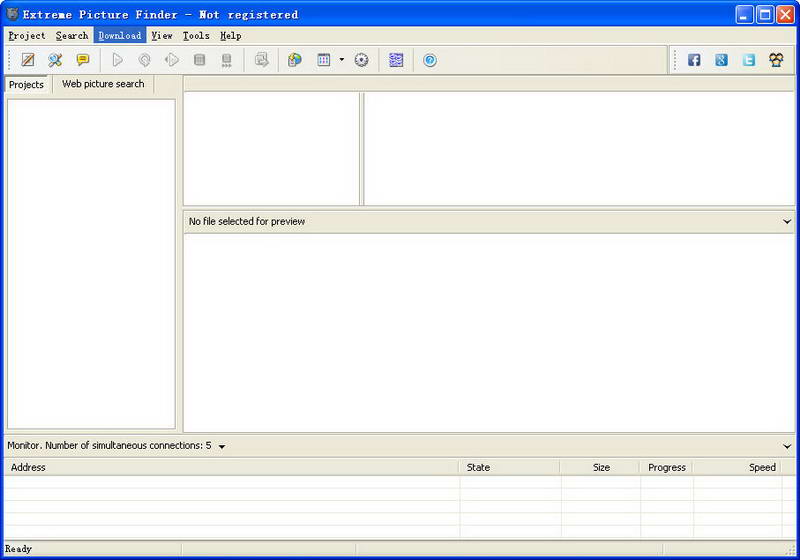Click the application icon in title bar
This screenshot has height=560, width=800.
[12, 14]
